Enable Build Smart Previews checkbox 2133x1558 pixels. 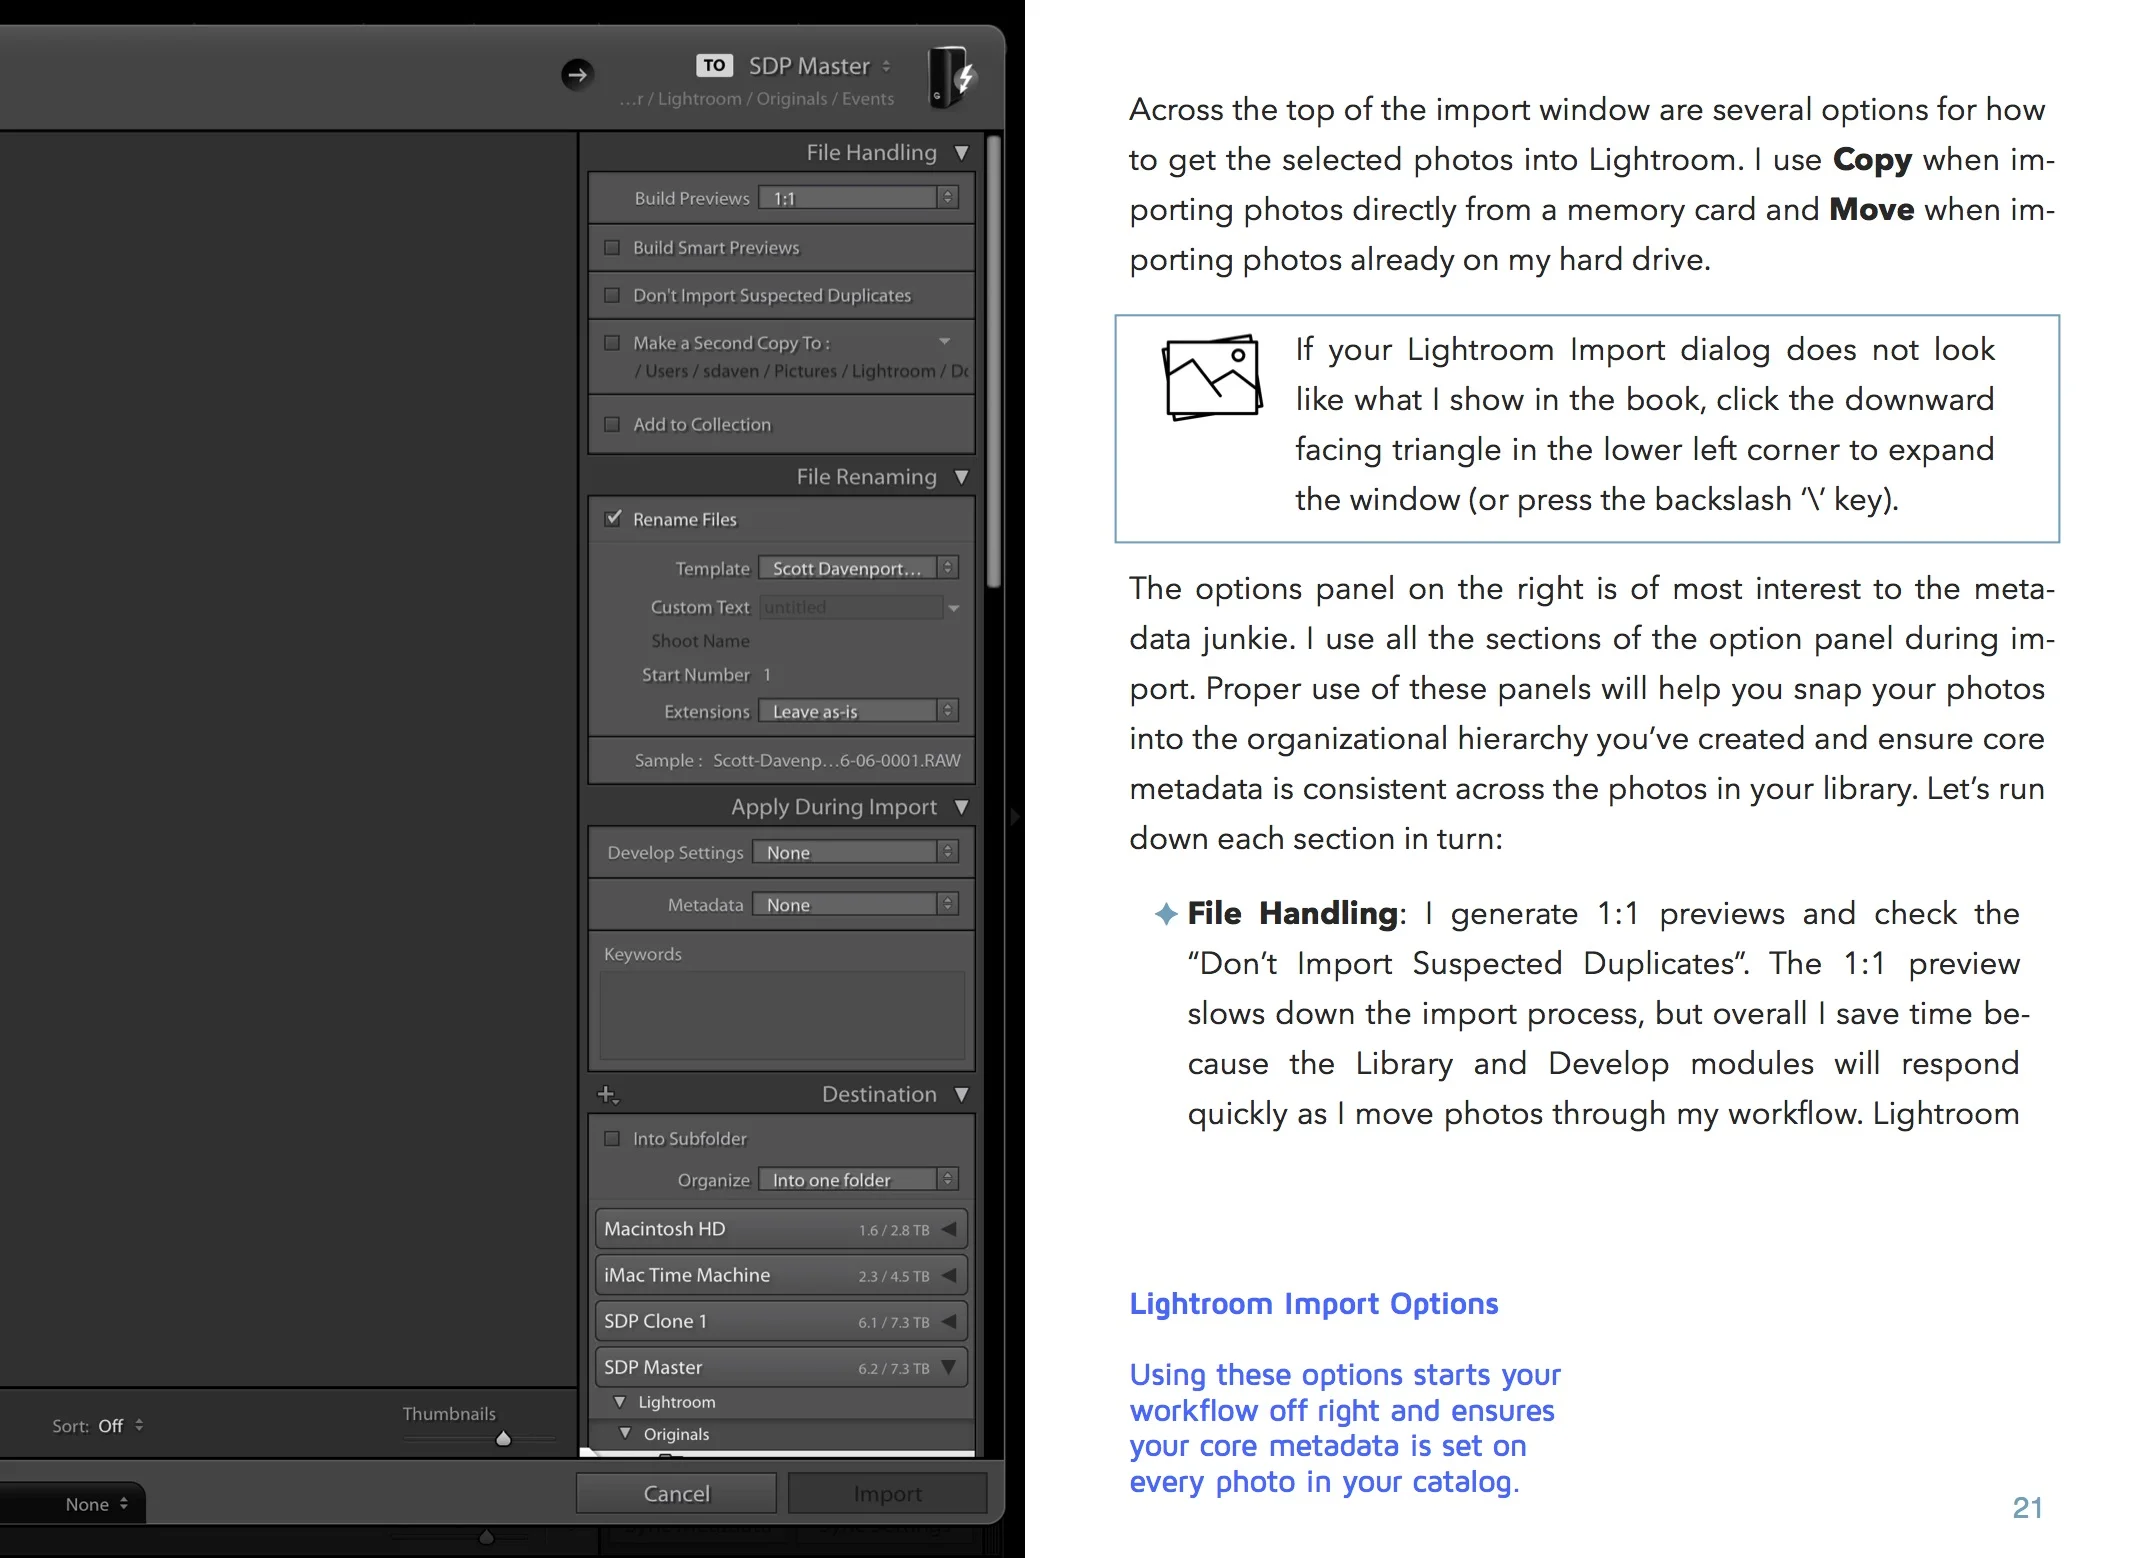612,247
